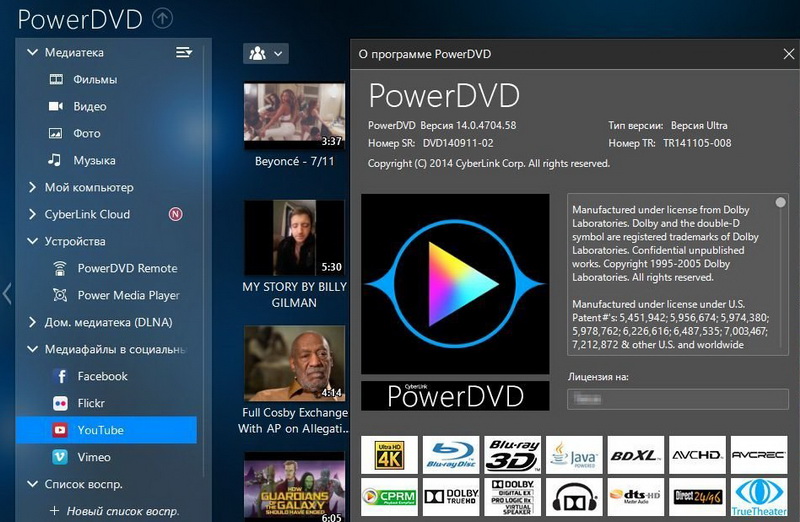The image size is (800, 522).
Task: Click the Dolby TrueHD logo
Action: pyautogui.click(x=451, y=497)
